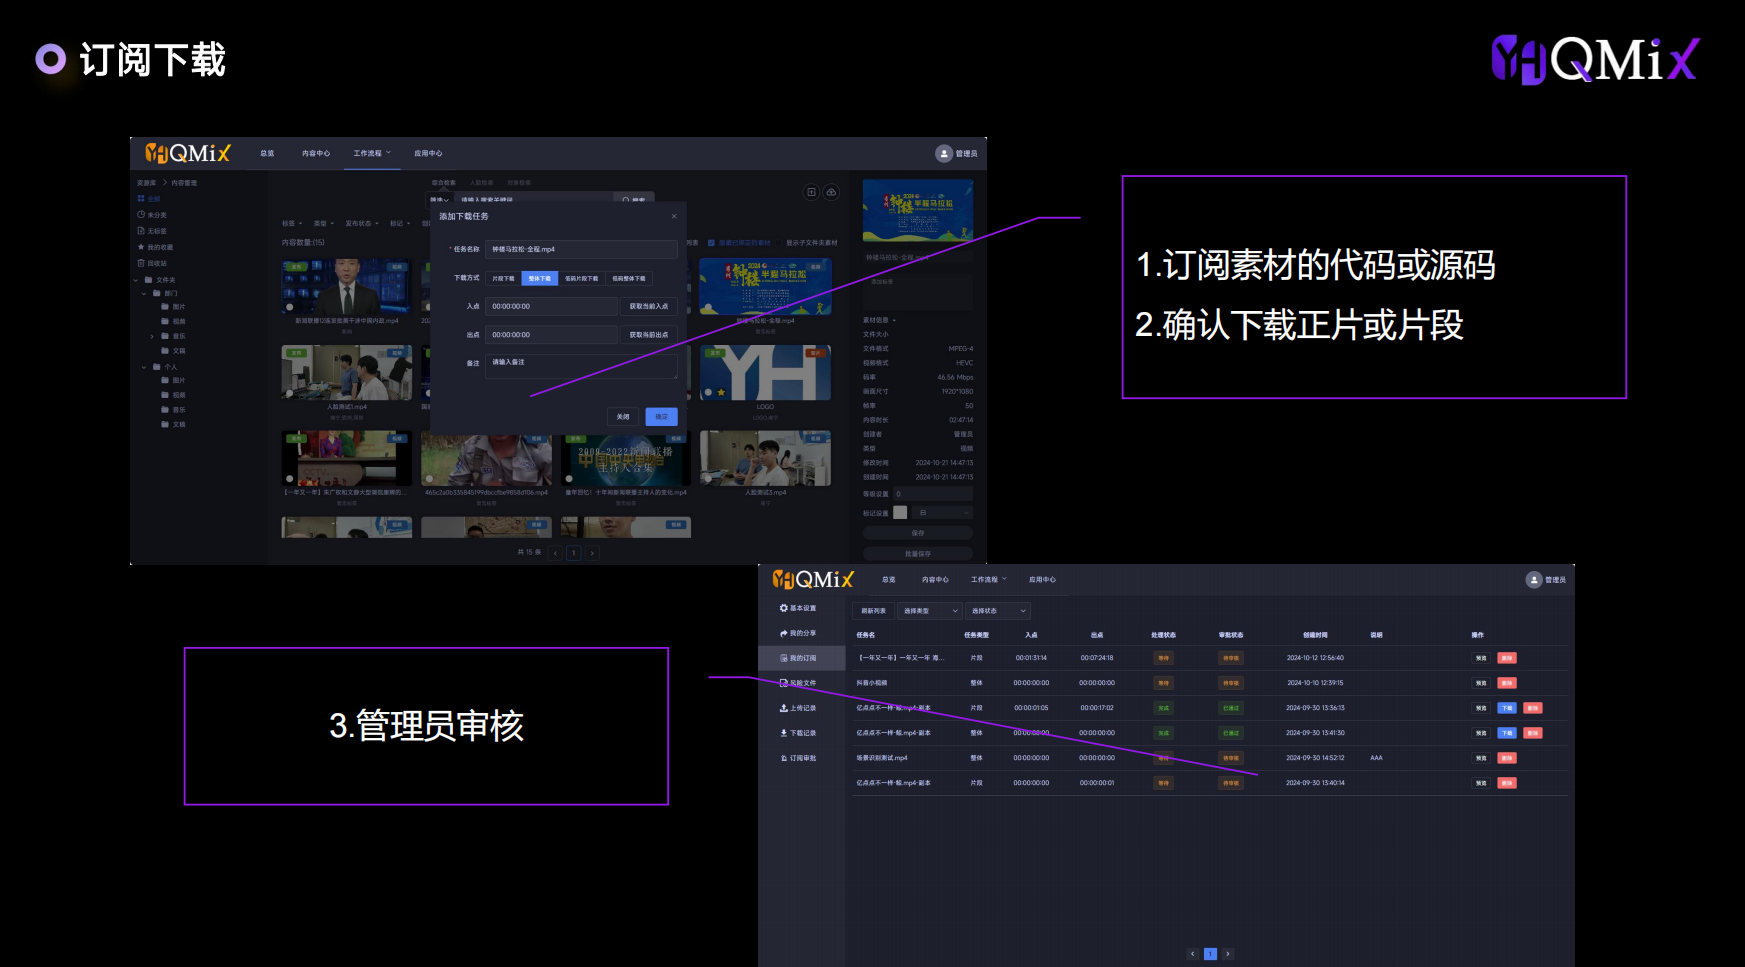Click the 获取当前入点 button
The width and height of the screenshot is (1745, 967).
coord(649,306)
